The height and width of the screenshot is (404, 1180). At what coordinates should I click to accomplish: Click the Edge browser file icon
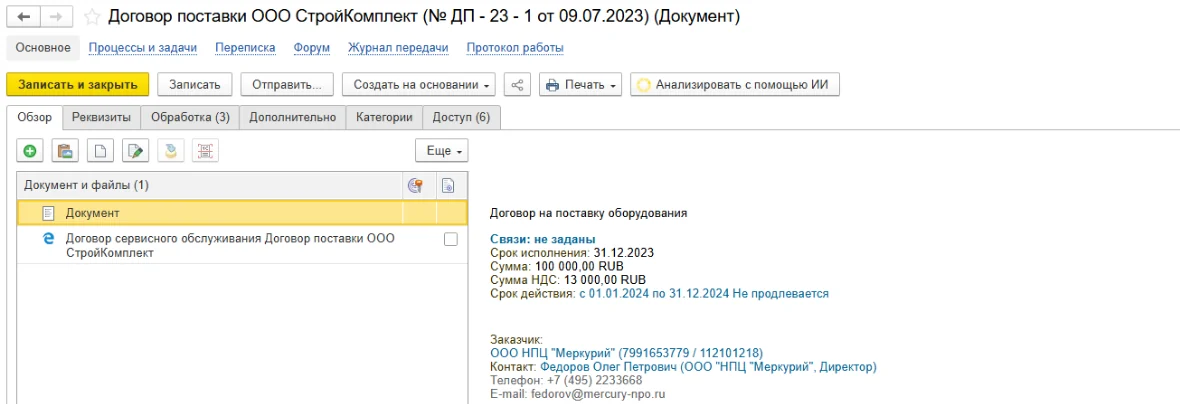tap(49, 238)
